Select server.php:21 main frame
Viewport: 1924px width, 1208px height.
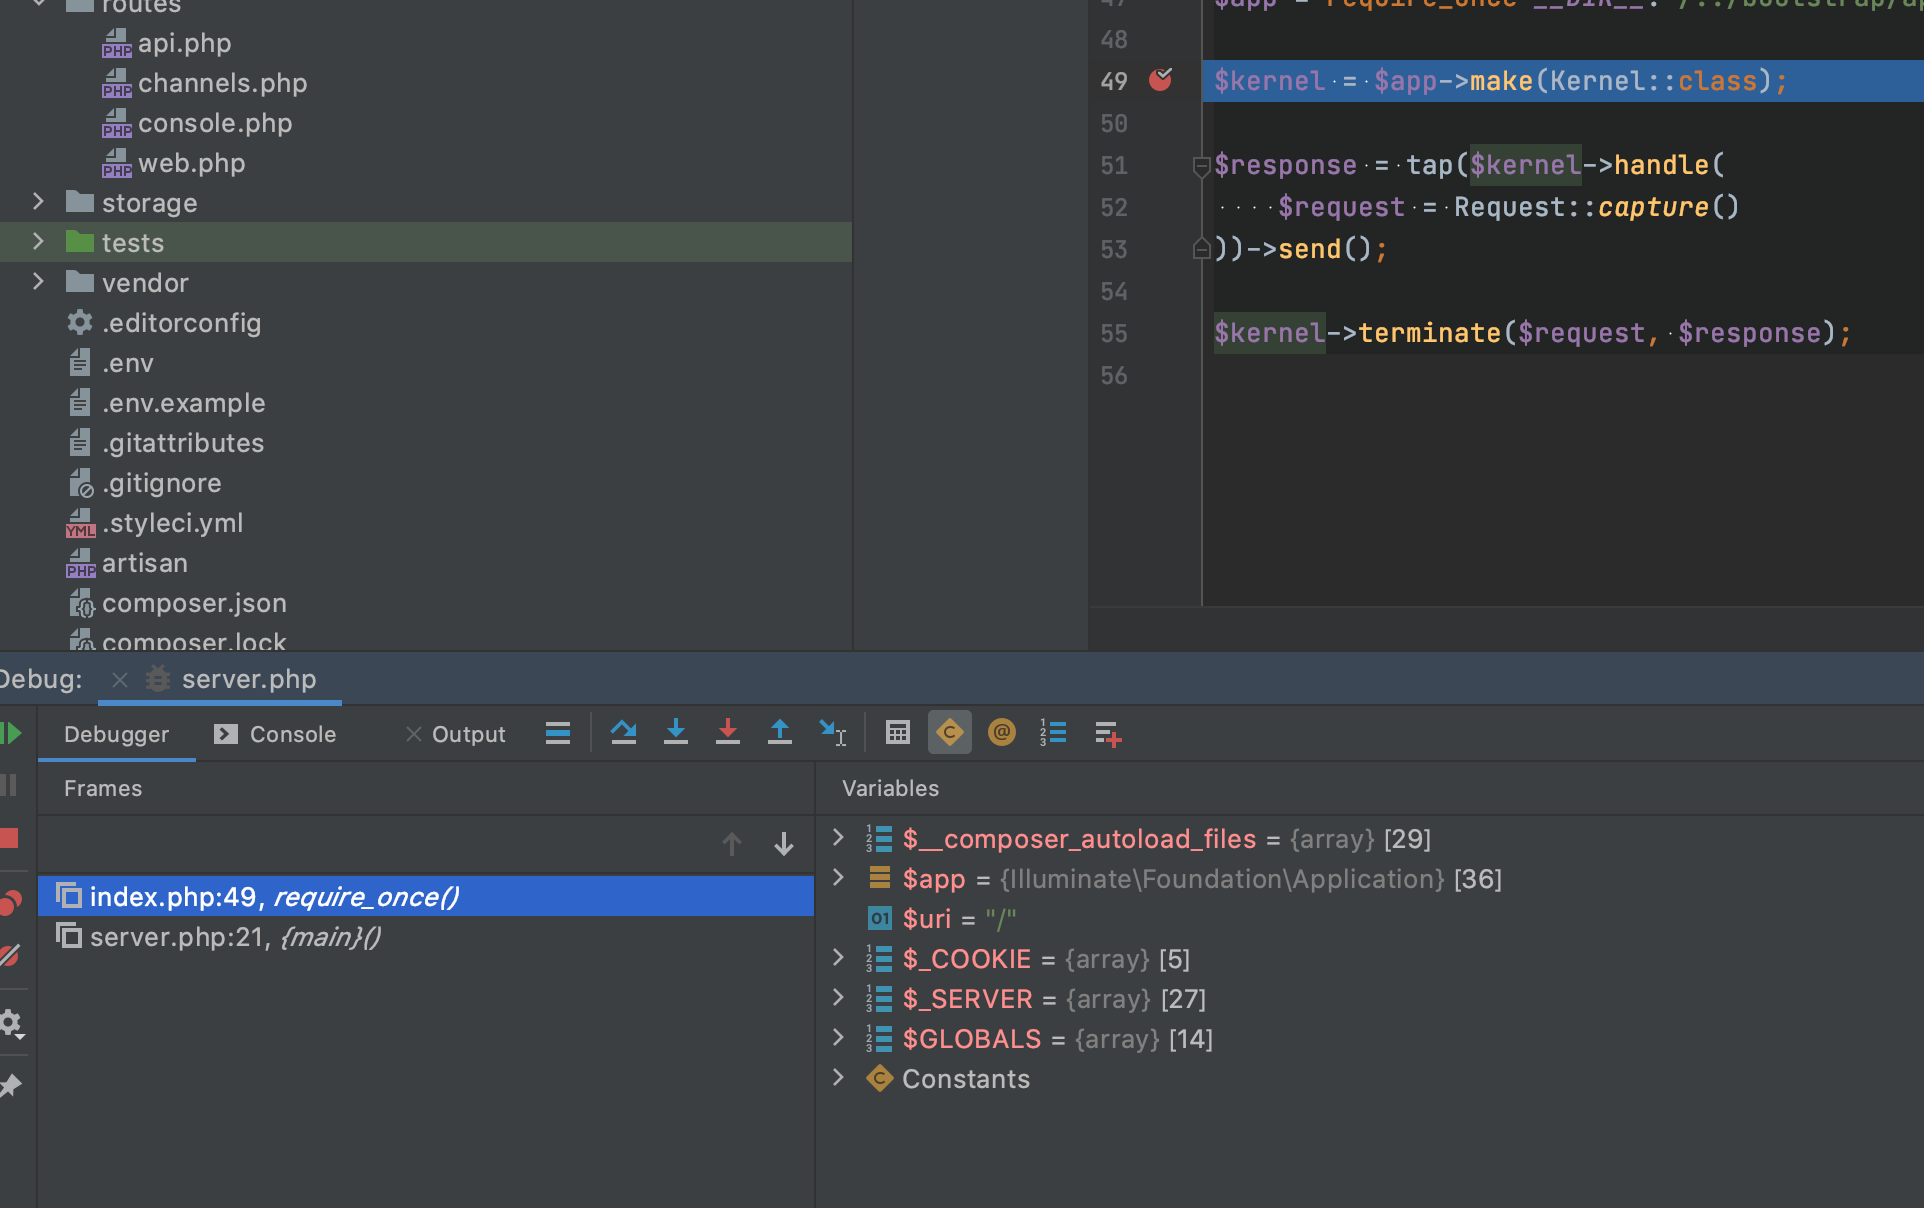click(235, 937)
